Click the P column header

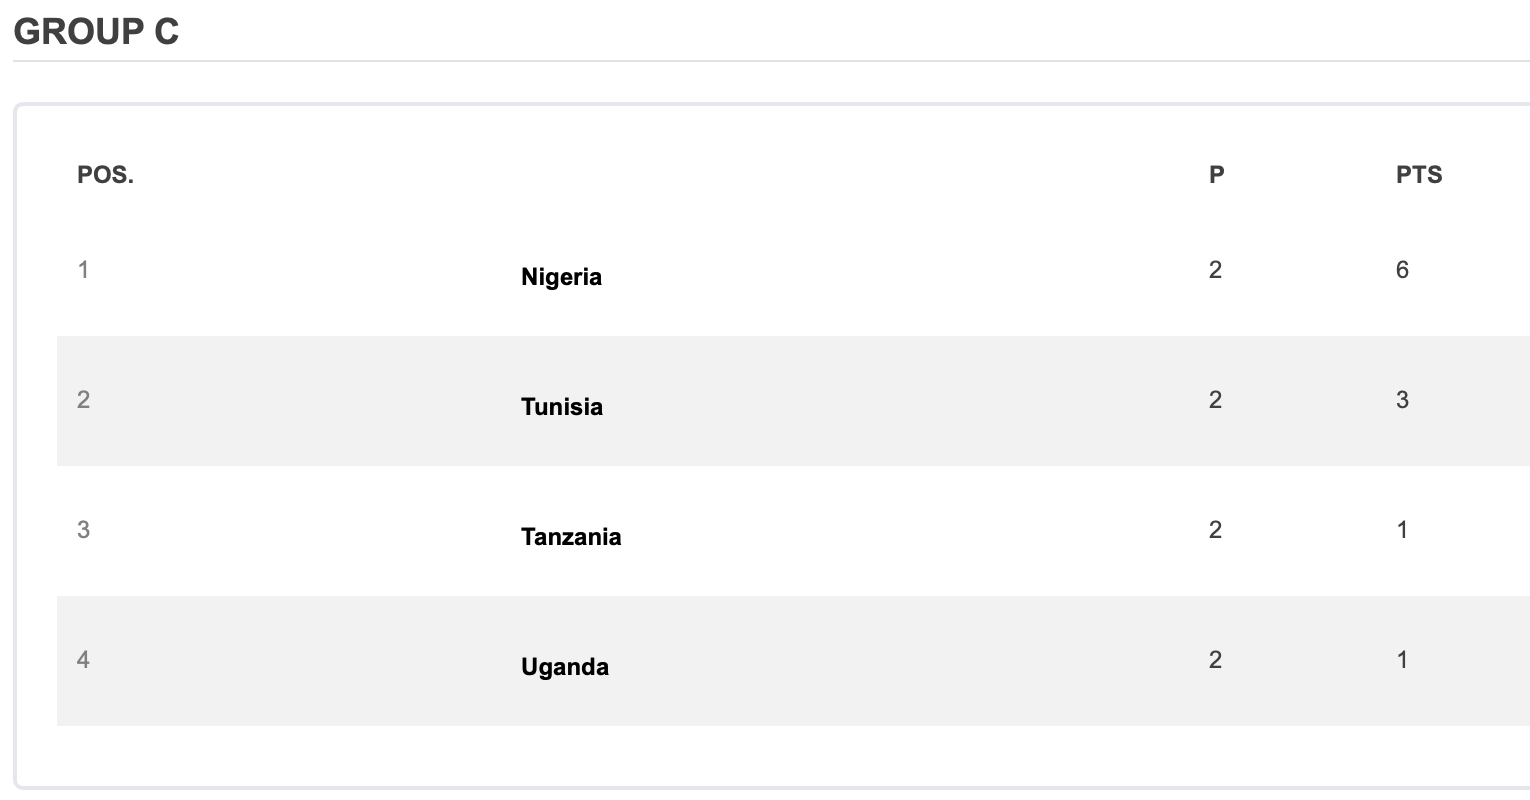1216,175
